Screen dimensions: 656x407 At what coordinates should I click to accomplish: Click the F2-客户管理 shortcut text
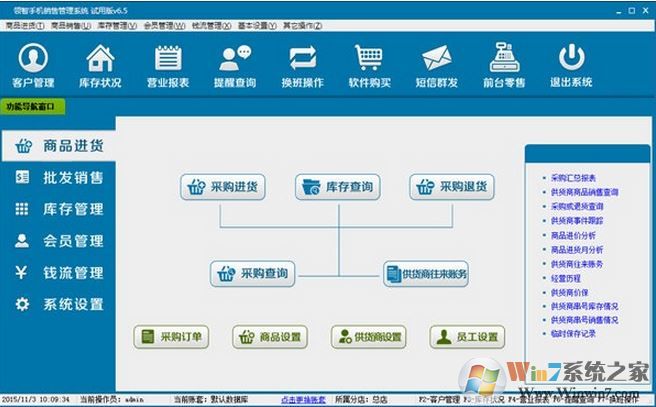pyautogui.click(x=439, y=399)
